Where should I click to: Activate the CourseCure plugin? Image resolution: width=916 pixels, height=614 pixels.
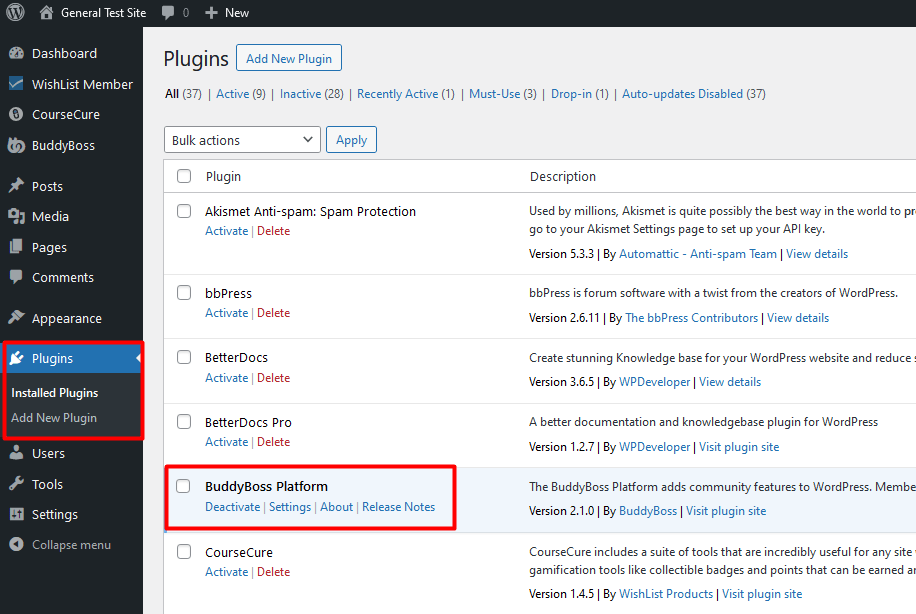click(x=226, y=571)
